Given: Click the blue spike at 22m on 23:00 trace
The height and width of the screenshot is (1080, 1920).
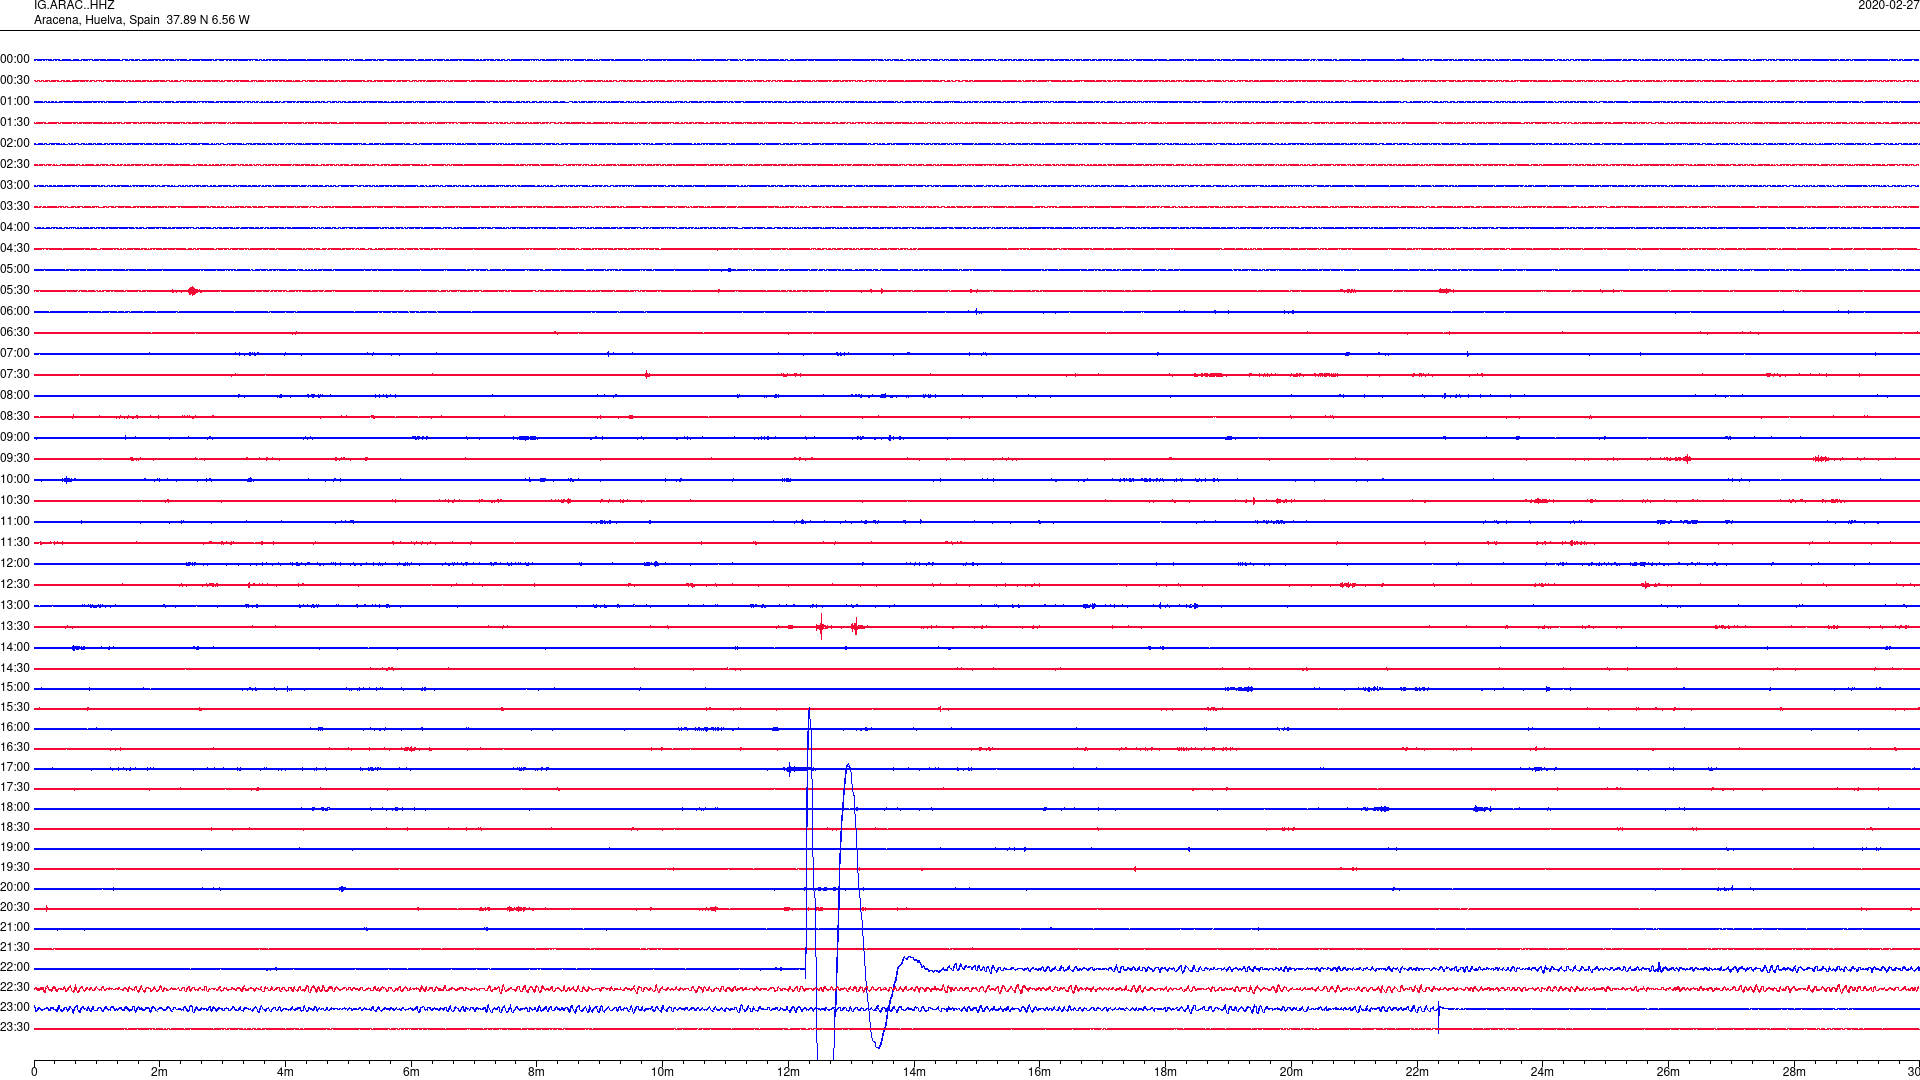Looking at the screenshot, I should (1439, 1015).
